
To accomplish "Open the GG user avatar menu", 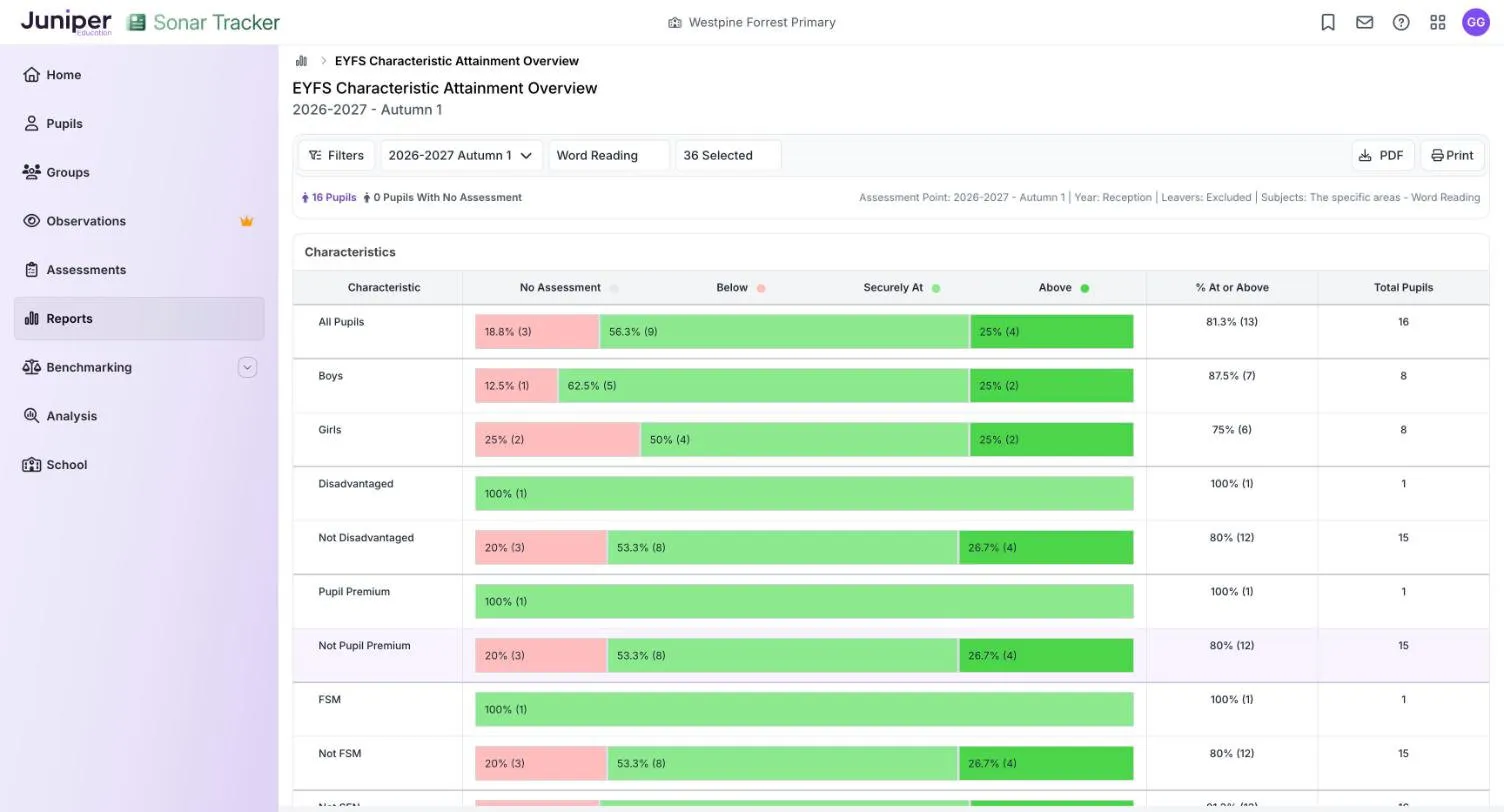I will (1476, 22).
